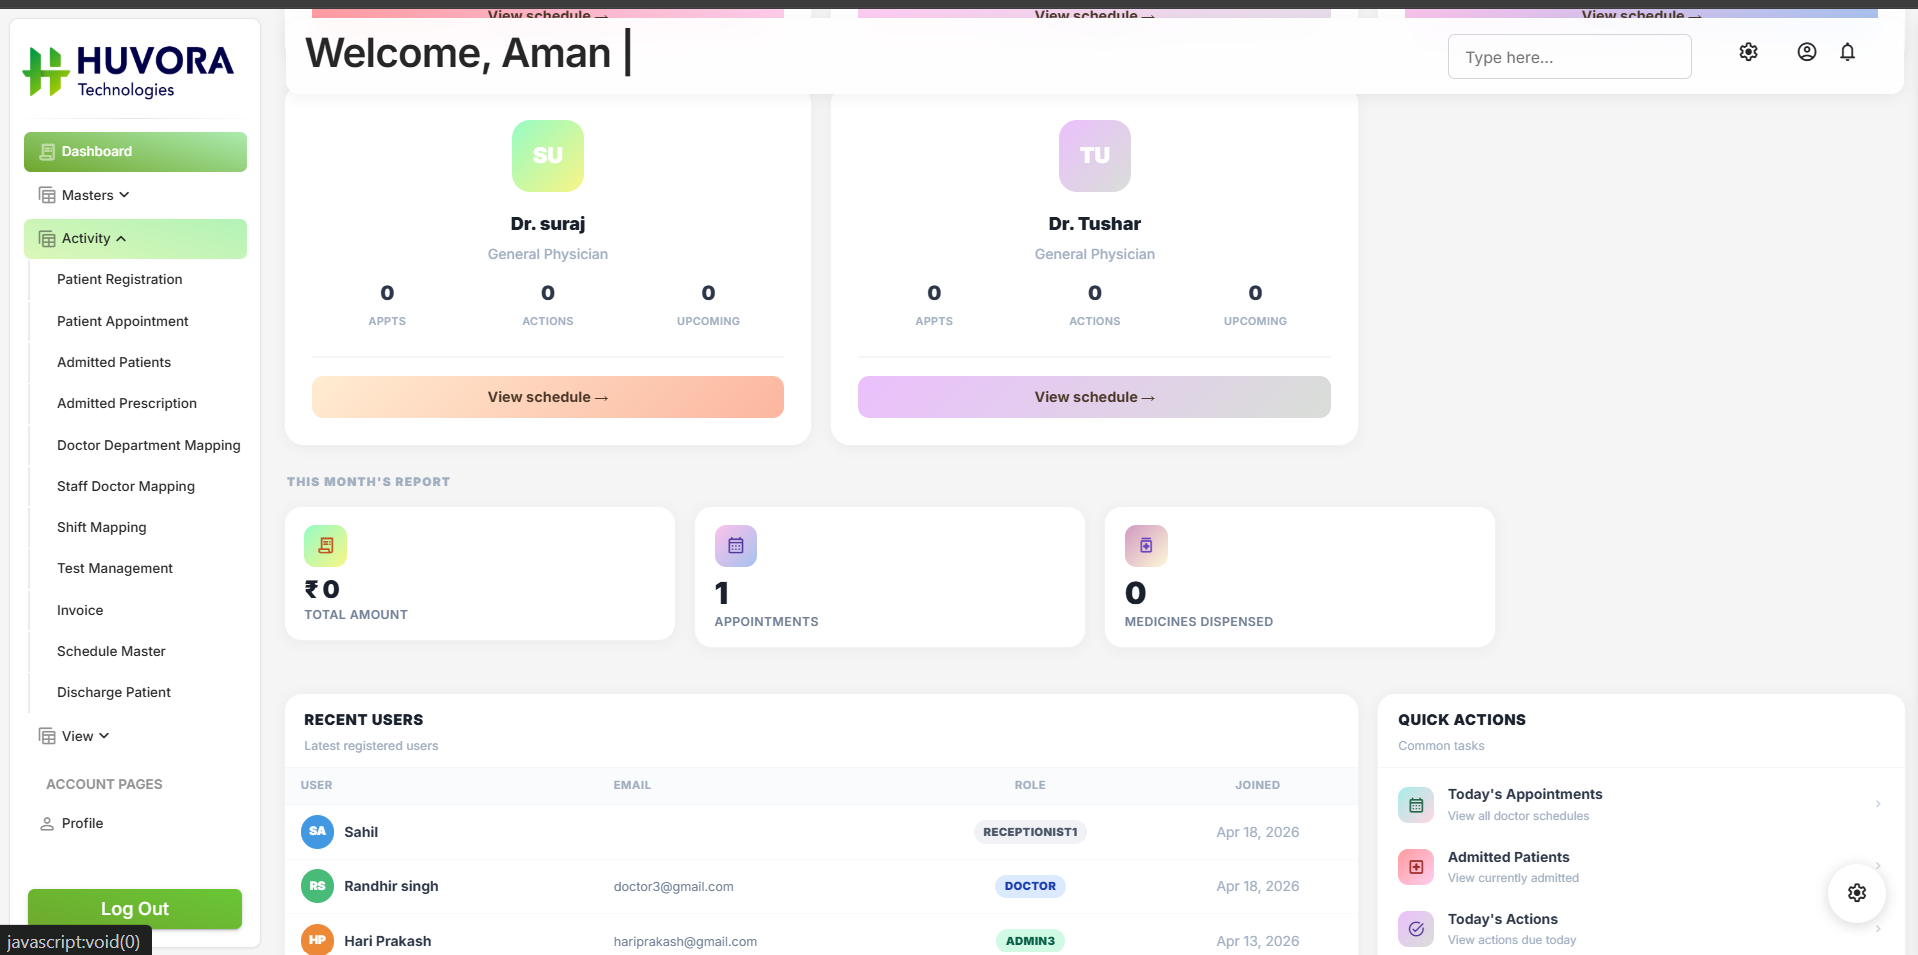Screen dimensions: 1918x955
Task: Expand the View menu in the sidebar
Action: click(x=135, y=736)
